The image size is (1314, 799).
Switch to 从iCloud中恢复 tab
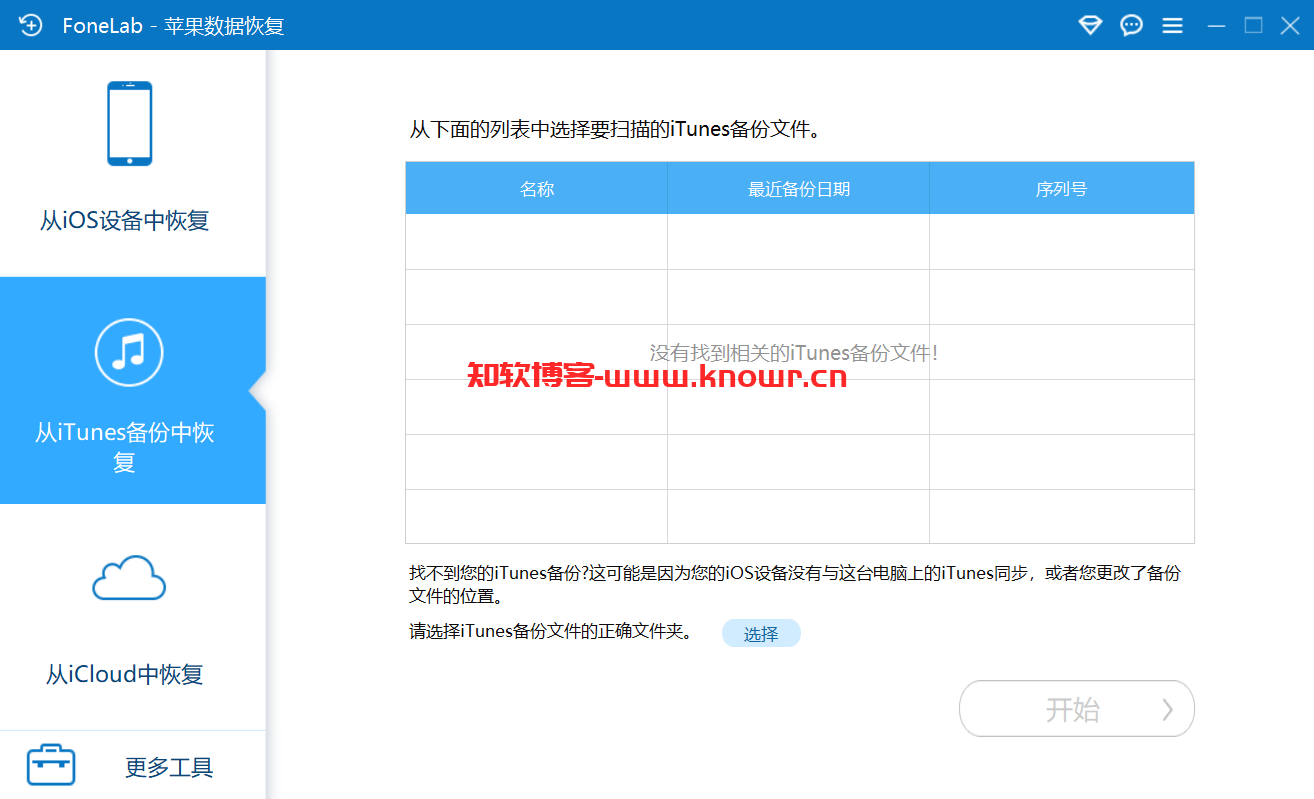click(x=132, y=617)
